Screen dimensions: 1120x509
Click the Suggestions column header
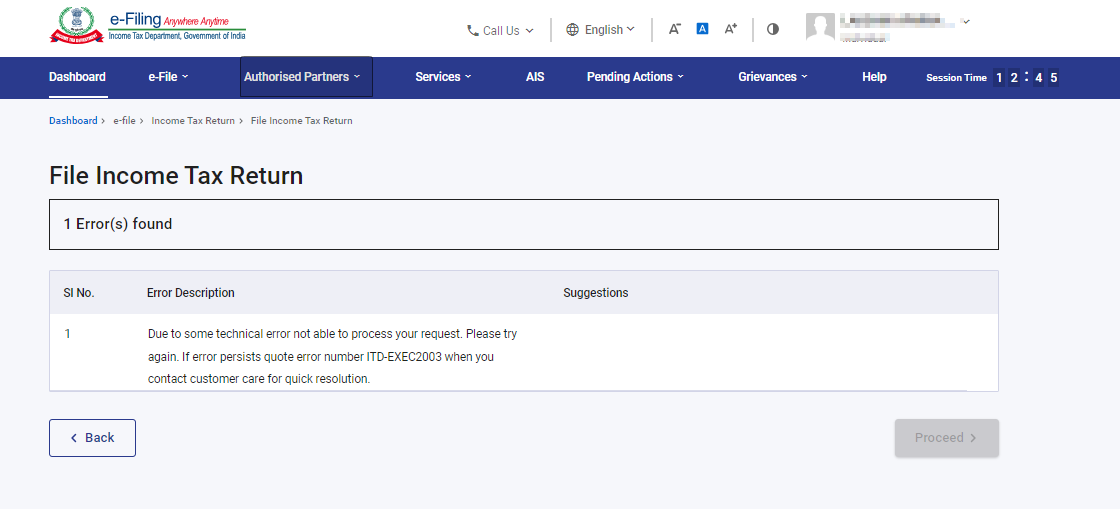point(596,293)
